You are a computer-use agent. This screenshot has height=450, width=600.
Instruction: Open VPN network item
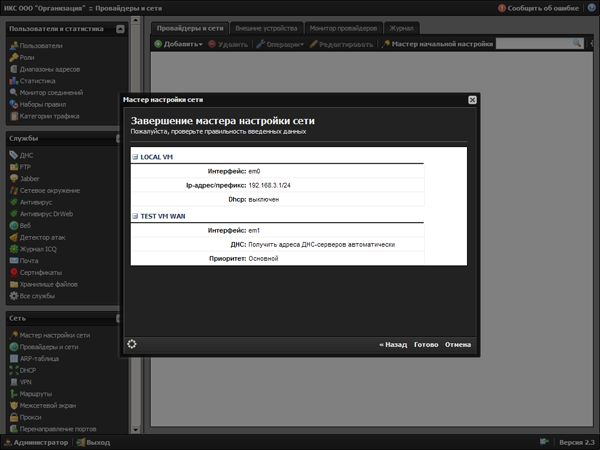click(x=21, y=382)
